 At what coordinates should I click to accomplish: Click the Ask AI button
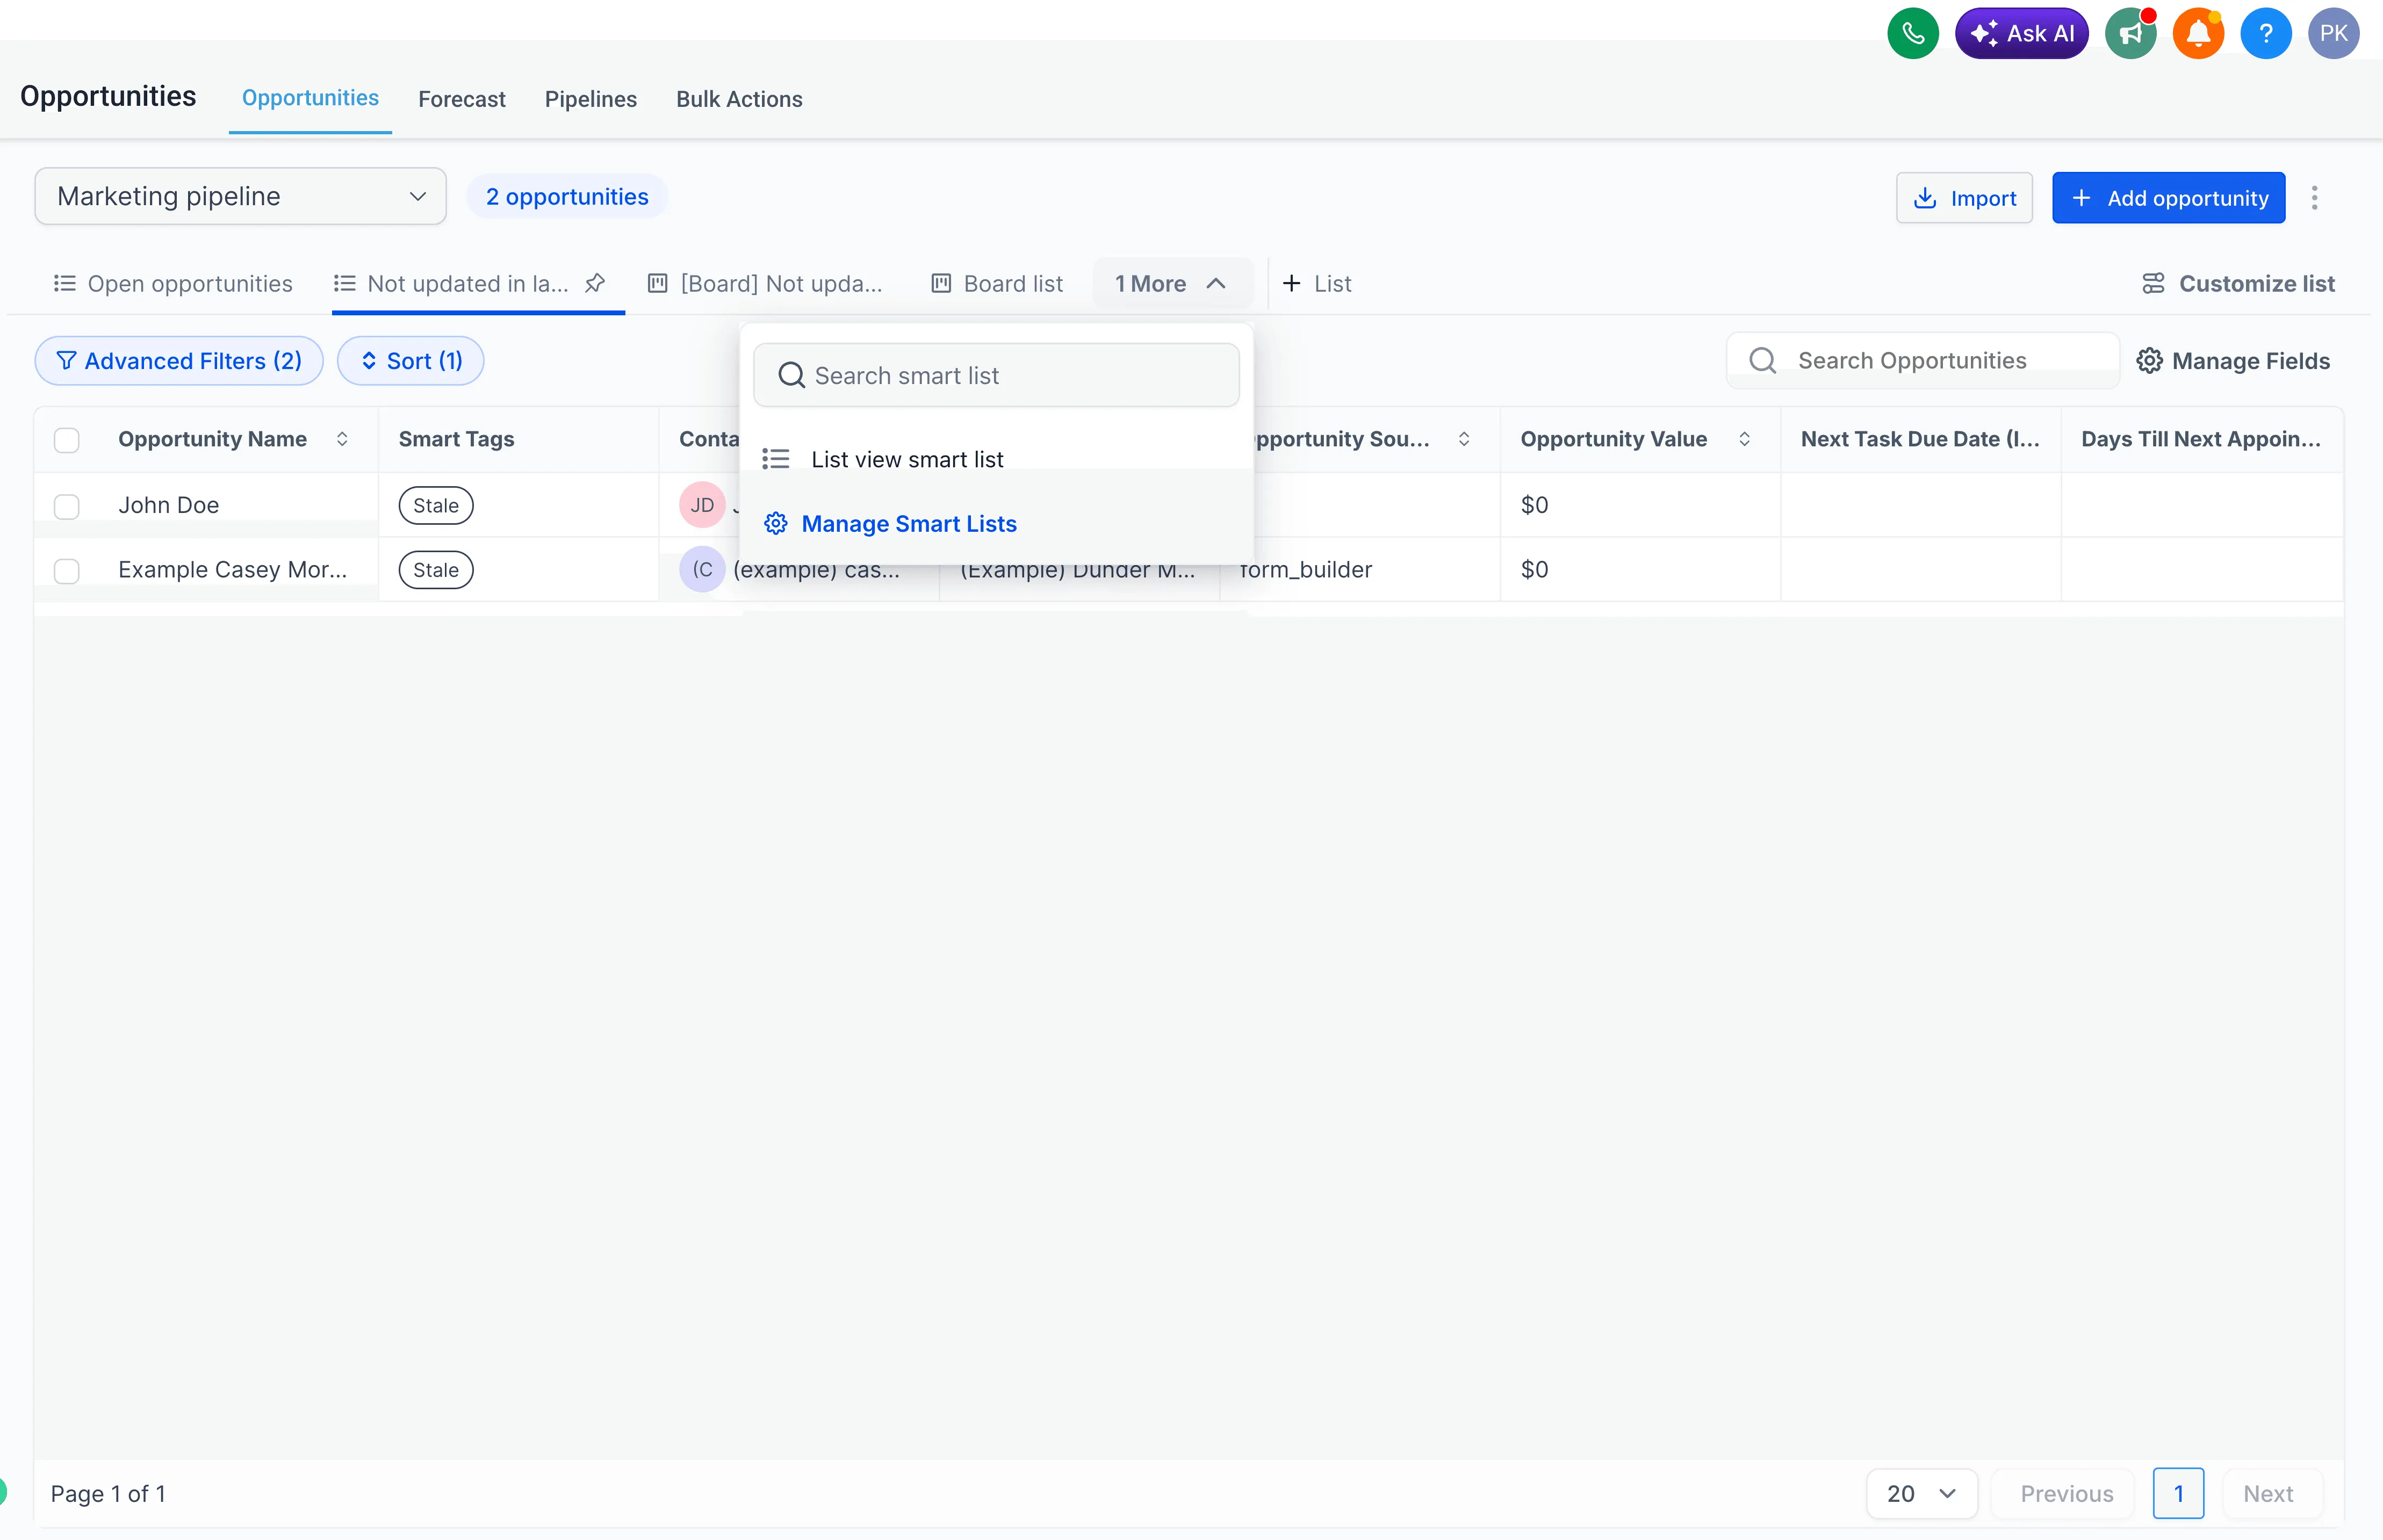[x=2021, y=33]
